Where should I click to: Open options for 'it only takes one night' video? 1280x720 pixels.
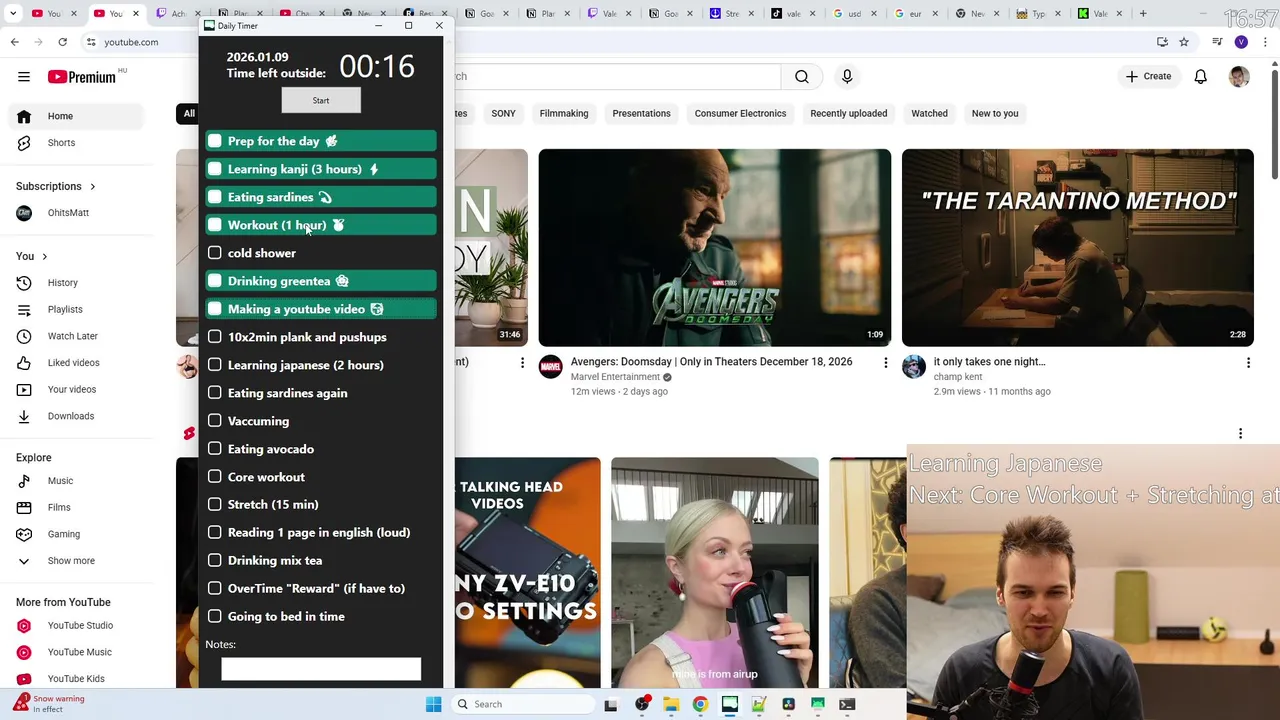1248,363
